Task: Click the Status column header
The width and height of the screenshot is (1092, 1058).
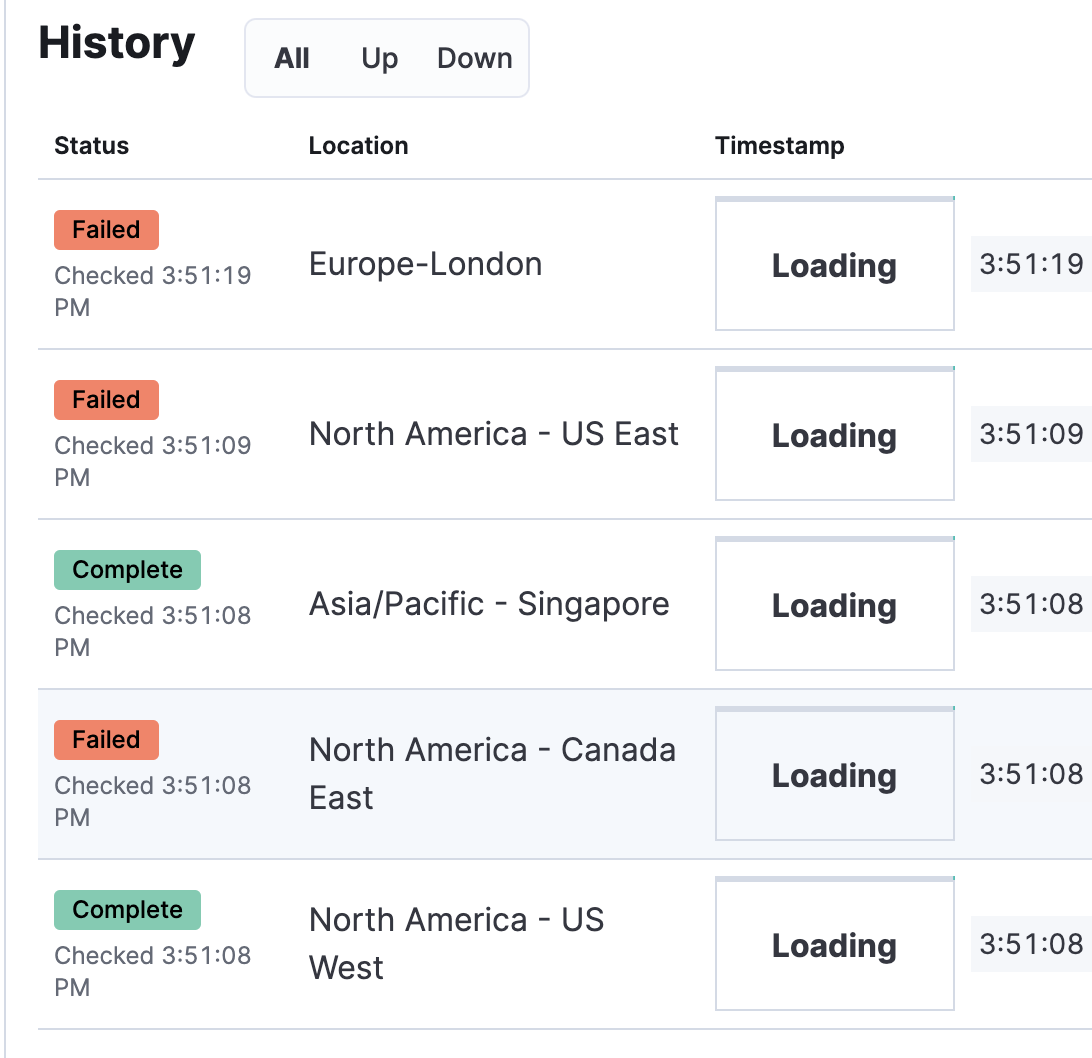Action: (91, 146)
